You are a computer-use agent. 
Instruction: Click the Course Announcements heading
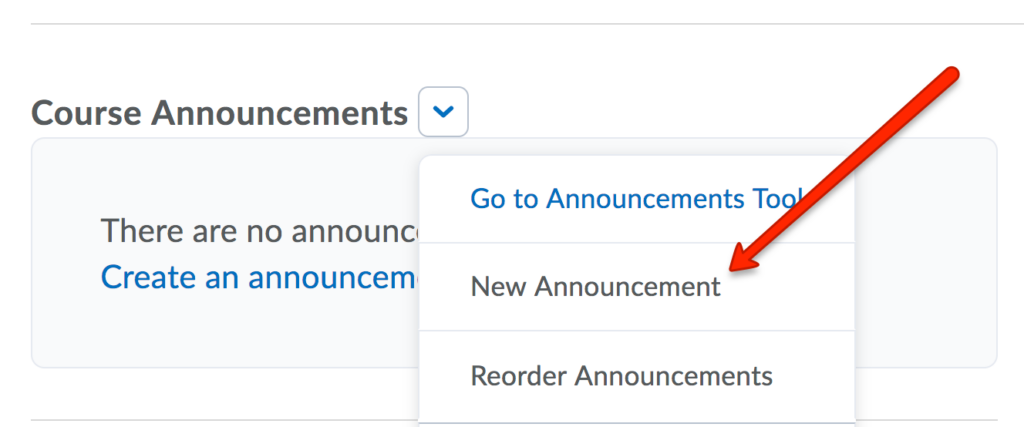[x=219, y=113]
